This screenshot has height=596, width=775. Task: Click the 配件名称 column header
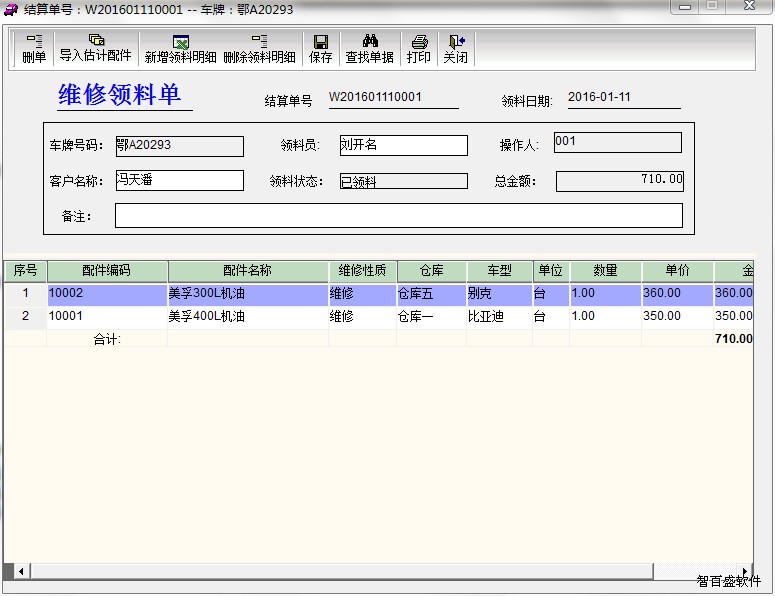tap(248, 271)
